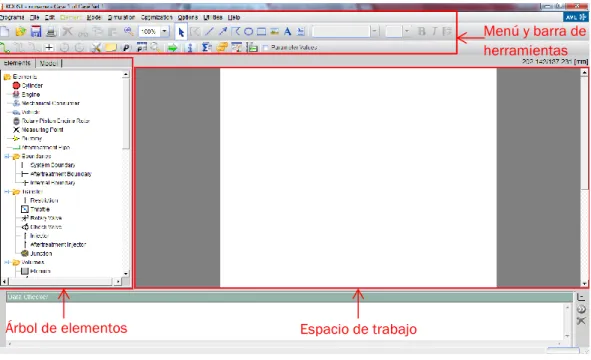
Task: Select Mechanical Consumer element
Action: tap(51, 103)
